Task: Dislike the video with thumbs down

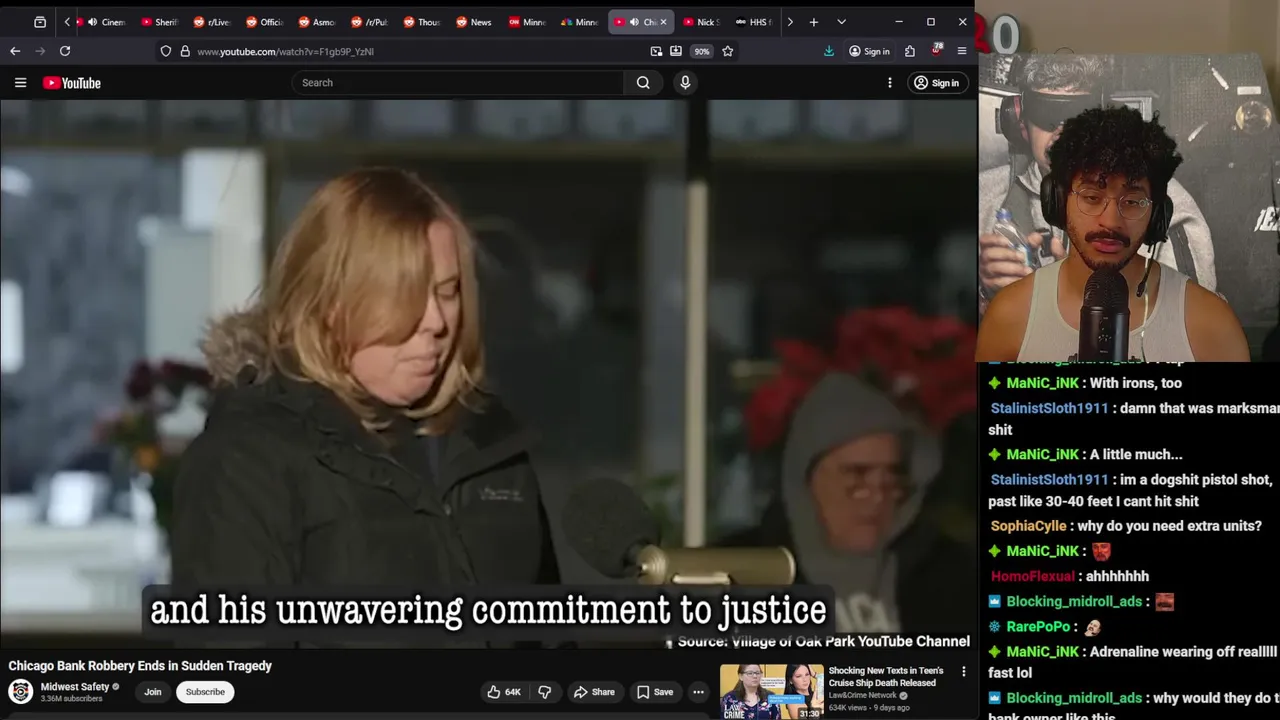Action: point(545,692)
